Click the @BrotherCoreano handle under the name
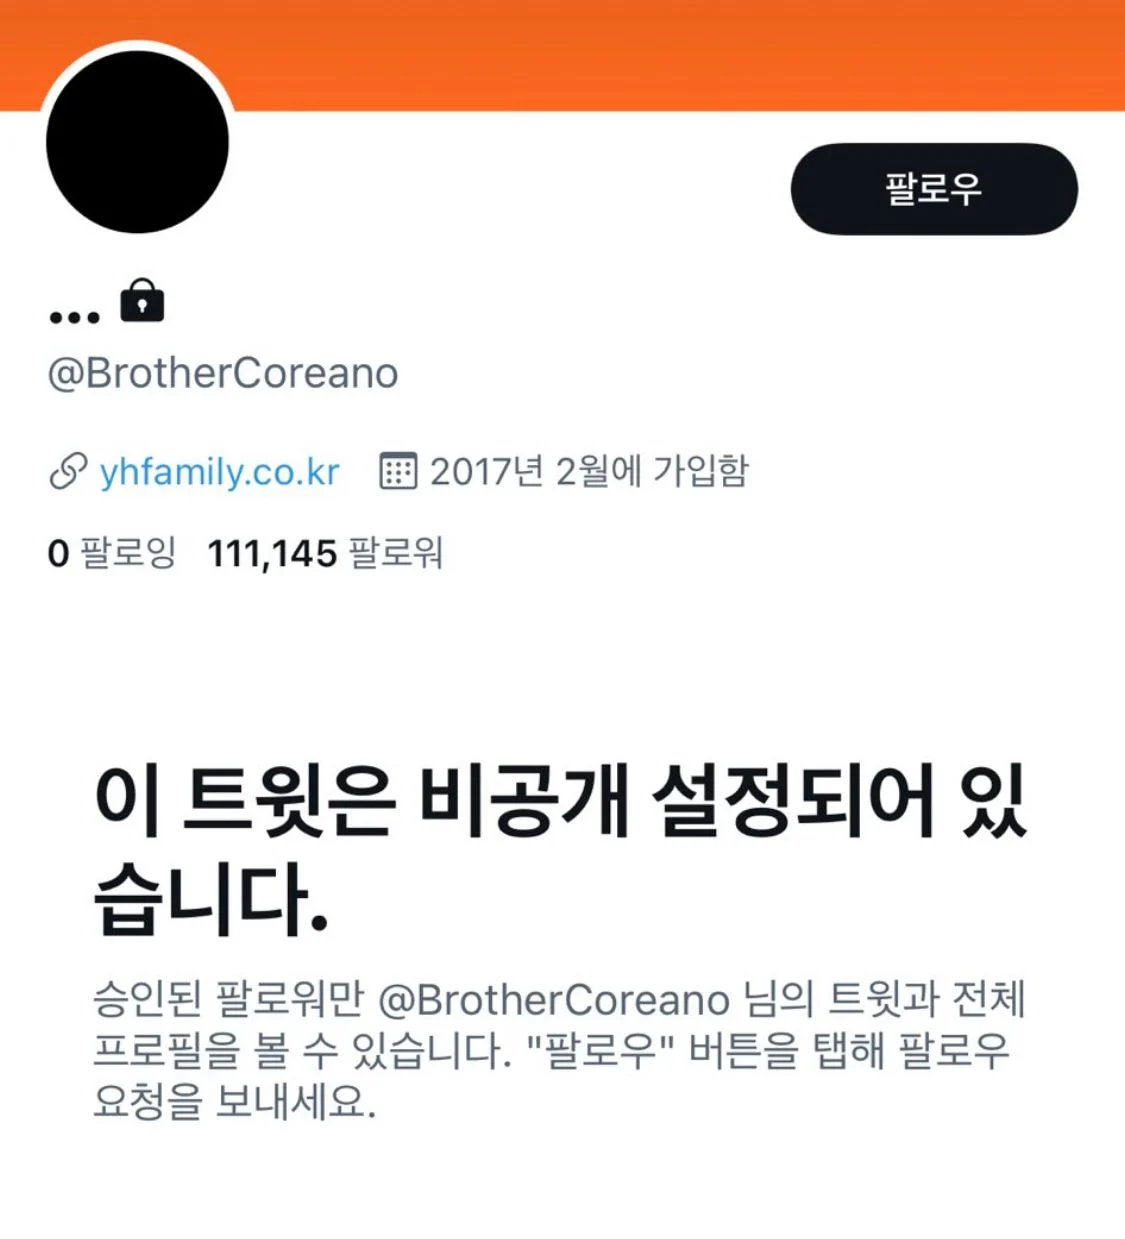Image resolution: width=1125 pixels, height=1239 pixels. (223, 373)
